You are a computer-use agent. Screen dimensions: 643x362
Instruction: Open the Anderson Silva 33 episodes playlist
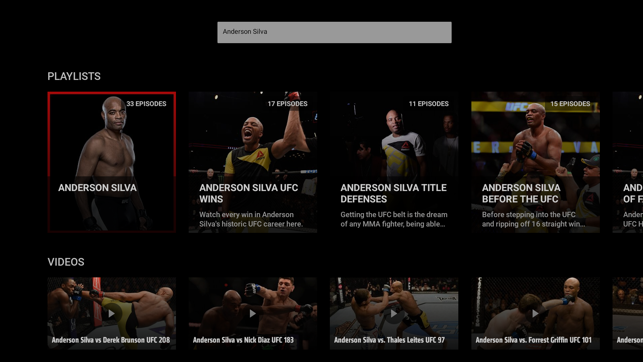click(112, 162)
